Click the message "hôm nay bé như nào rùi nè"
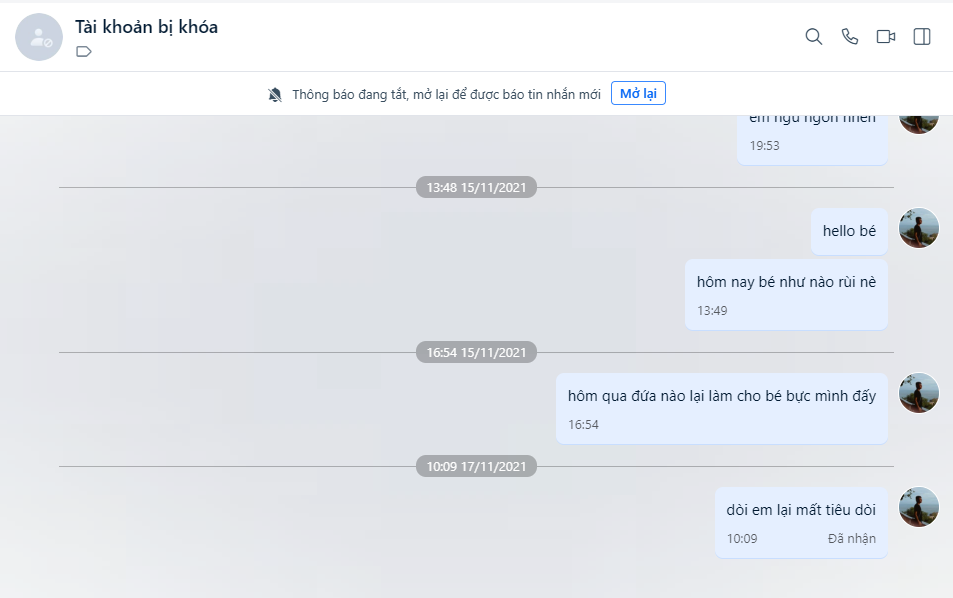953x598 pixels. (x=786, y=282)
